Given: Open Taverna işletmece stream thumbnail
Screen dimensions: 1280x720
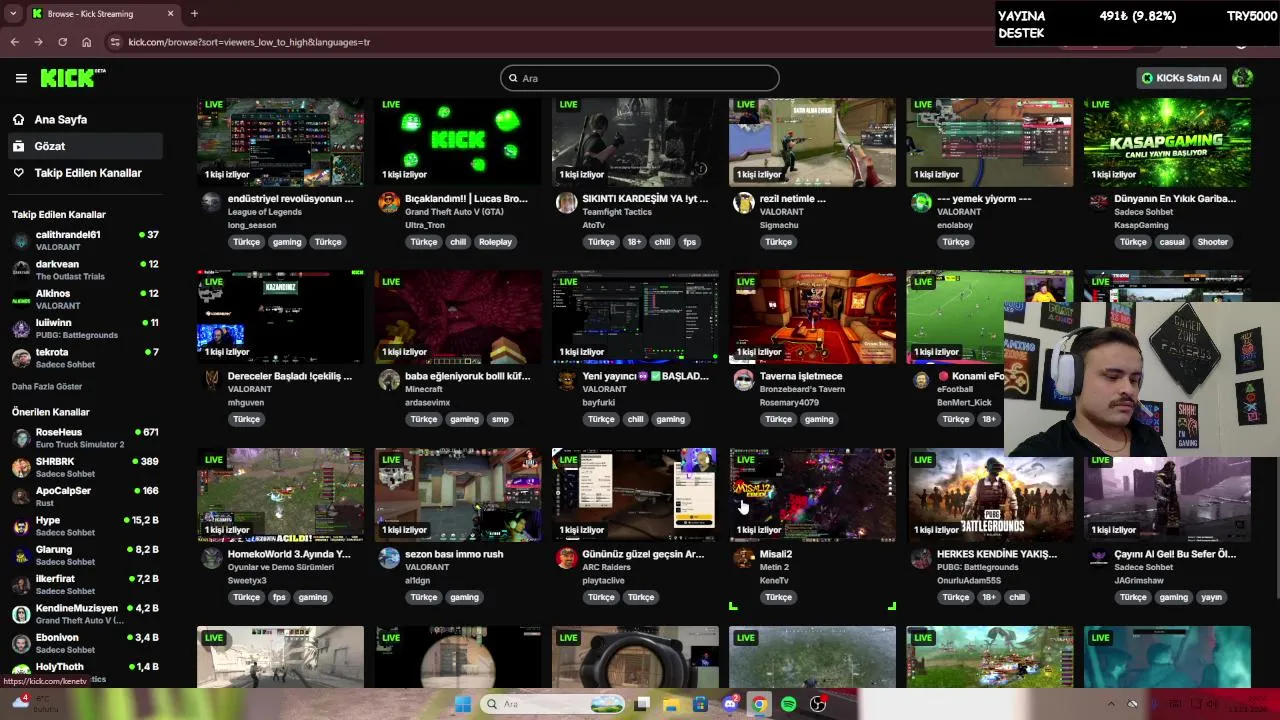Looking at the screenshot, I should click(812, 317).
